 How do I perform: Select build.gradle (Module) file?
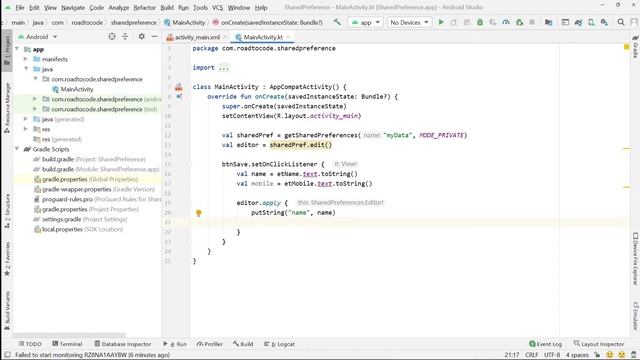(96, 169)
